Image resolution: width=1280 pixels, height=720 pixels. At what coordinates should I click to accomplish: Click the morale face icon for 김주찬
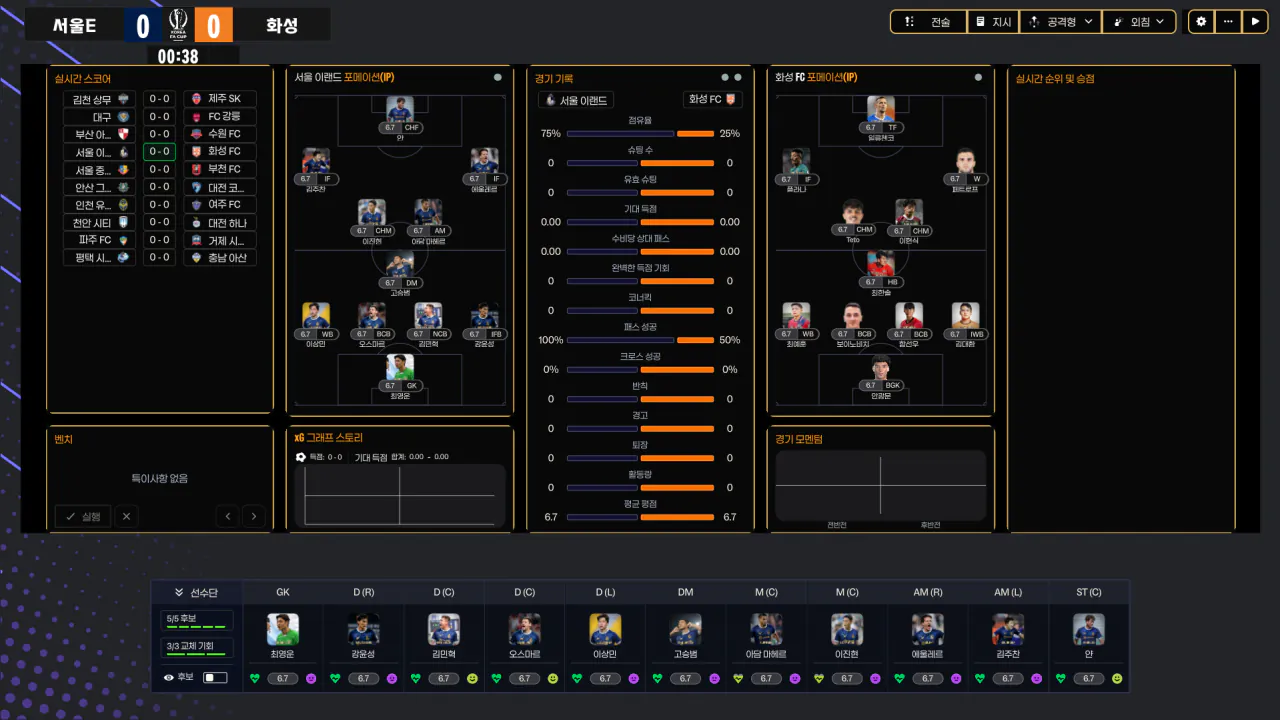coord(1036,679)
